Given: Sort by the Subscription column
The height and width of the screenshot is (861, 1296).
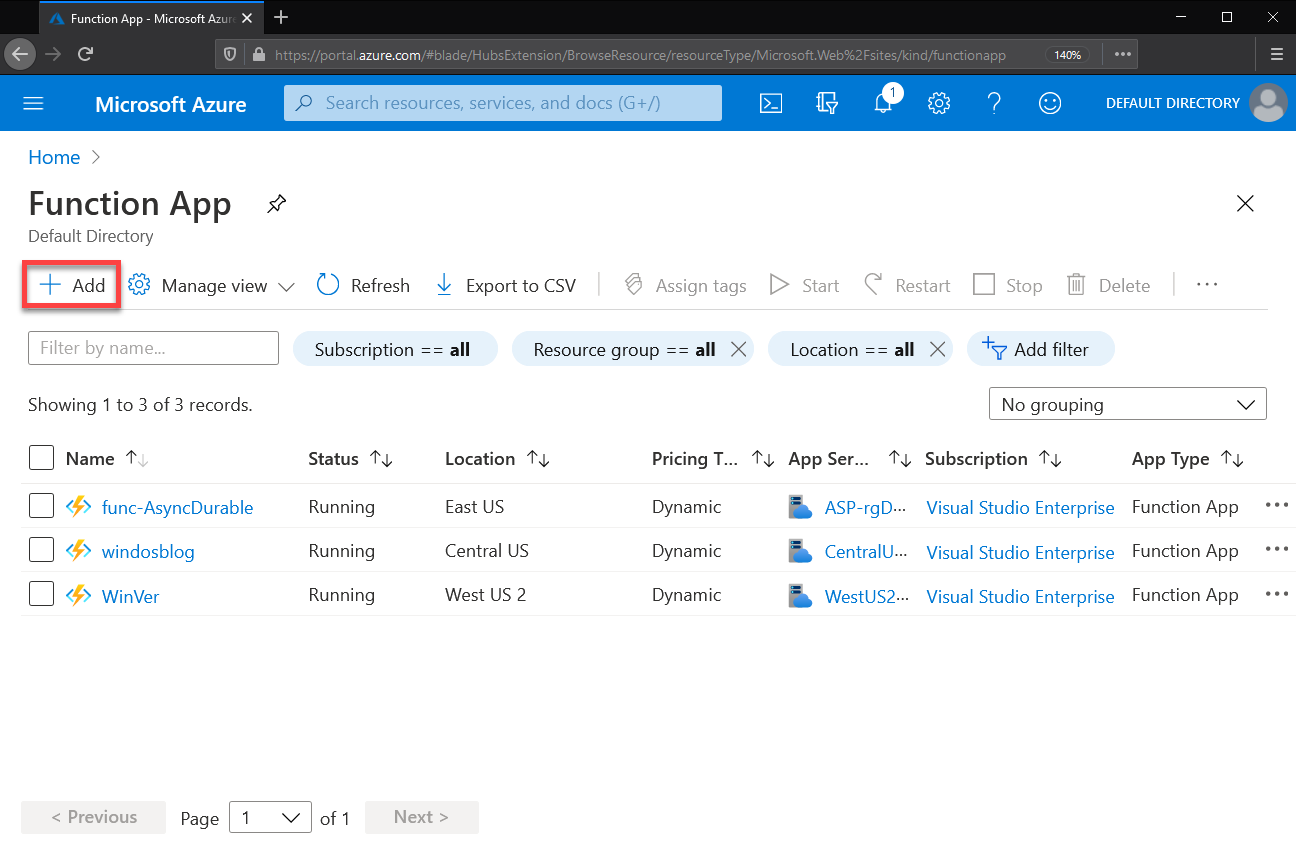Looking at the screenshot, I should click(x=994, y=458).
